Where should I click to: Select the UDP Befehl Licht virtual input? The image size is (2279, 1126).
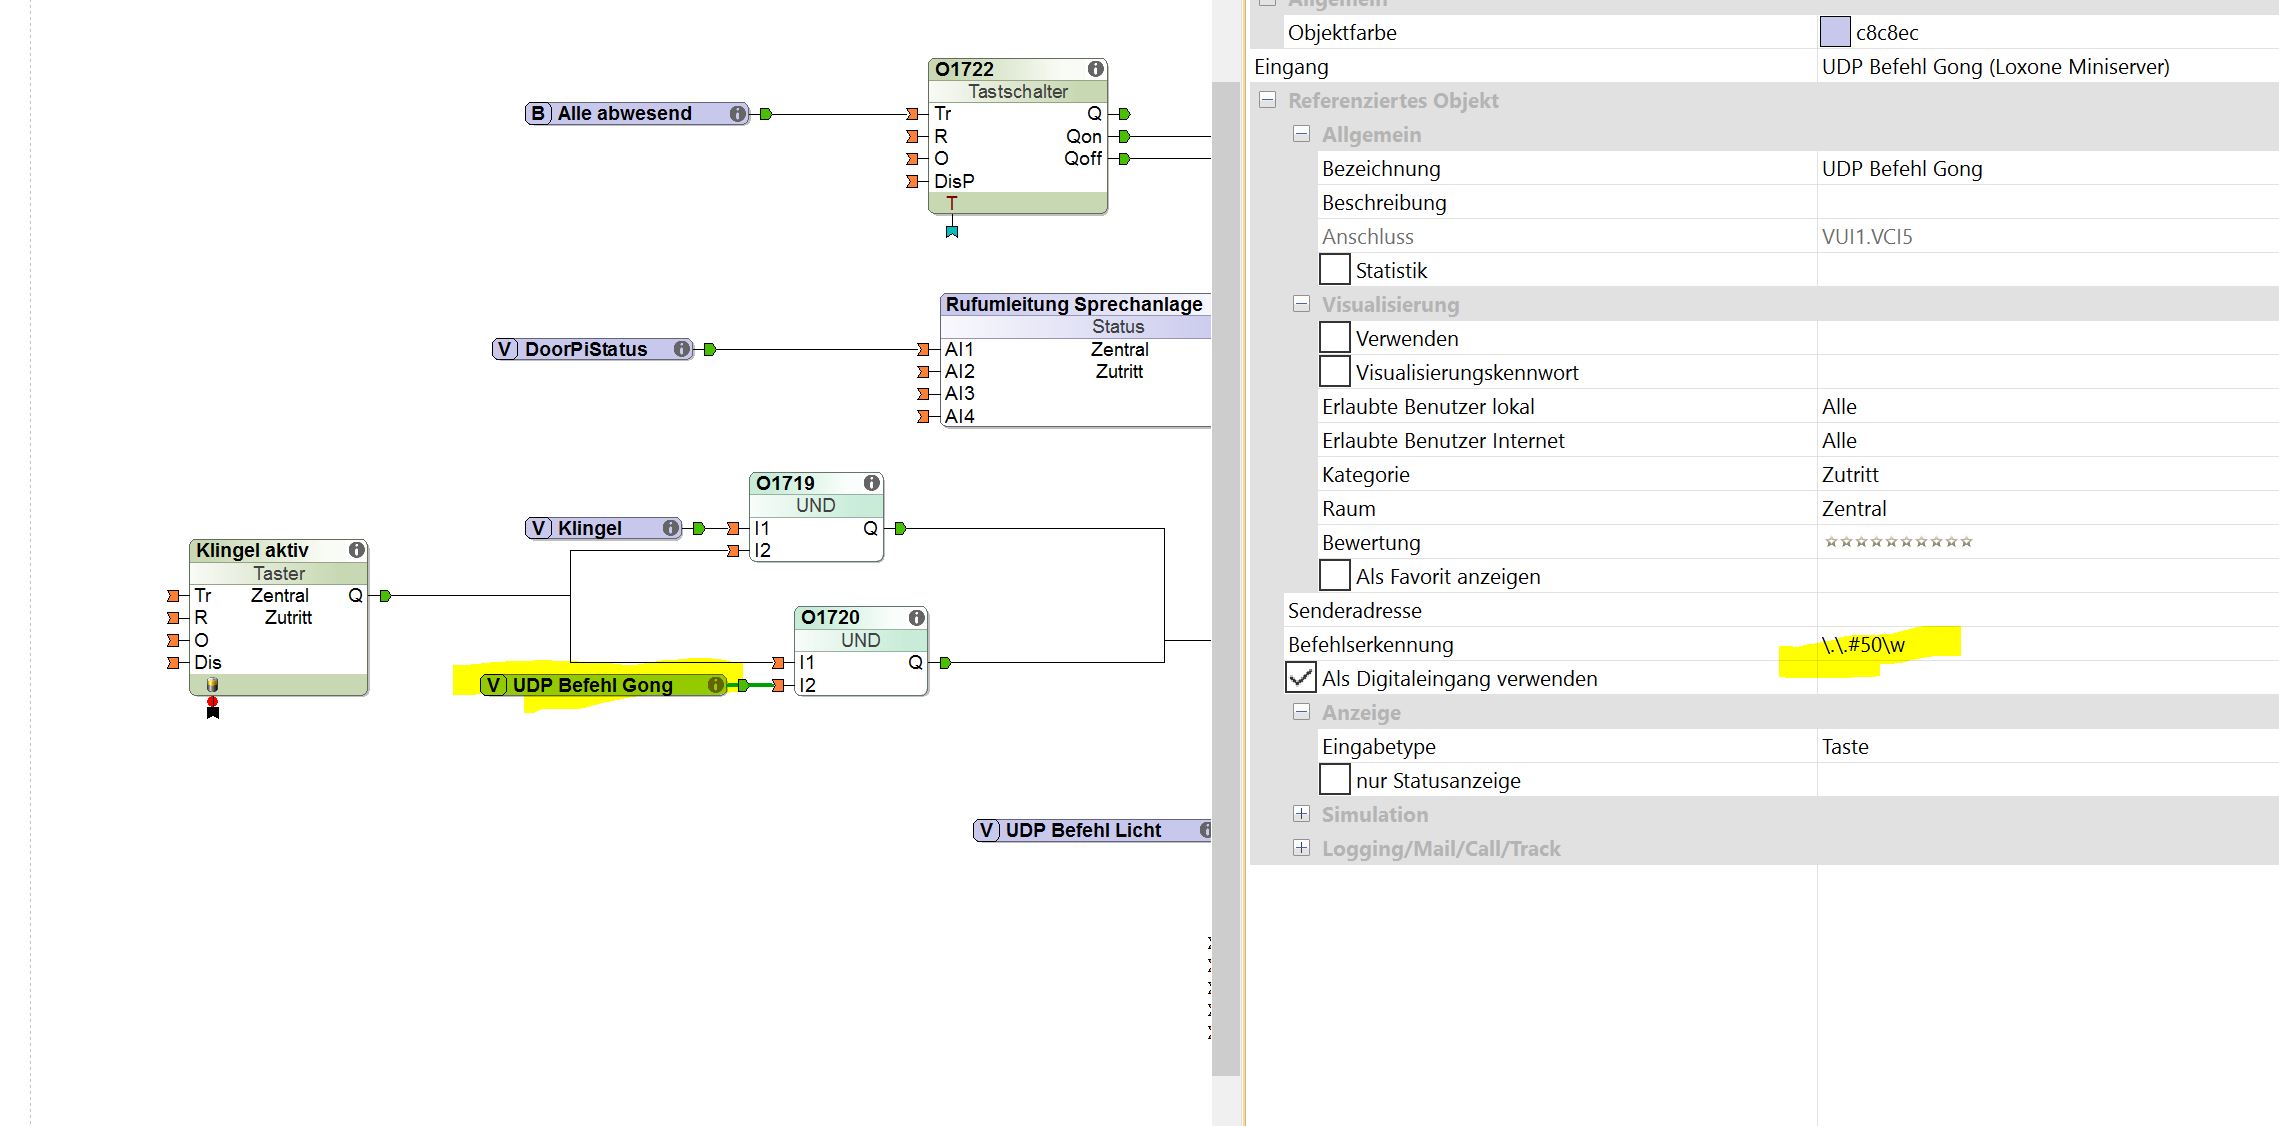pos(1083,830)
